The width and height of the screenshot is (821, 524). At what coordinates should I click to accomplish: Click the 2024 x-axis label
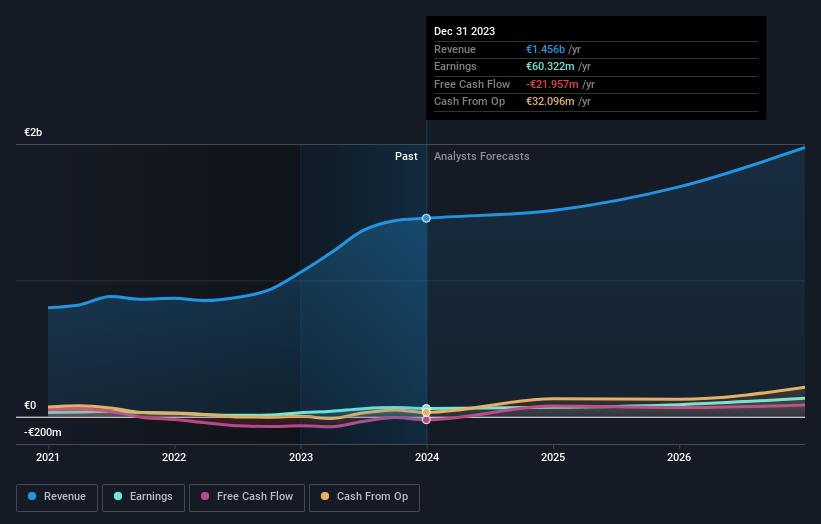pos(427,458)
